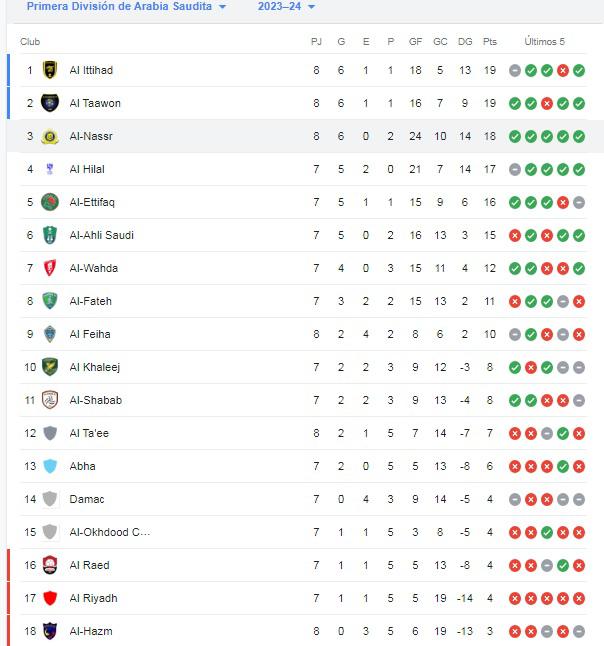Click the Abha club crest
Screen dimensions: 604x646
click(x=50, y=466)
